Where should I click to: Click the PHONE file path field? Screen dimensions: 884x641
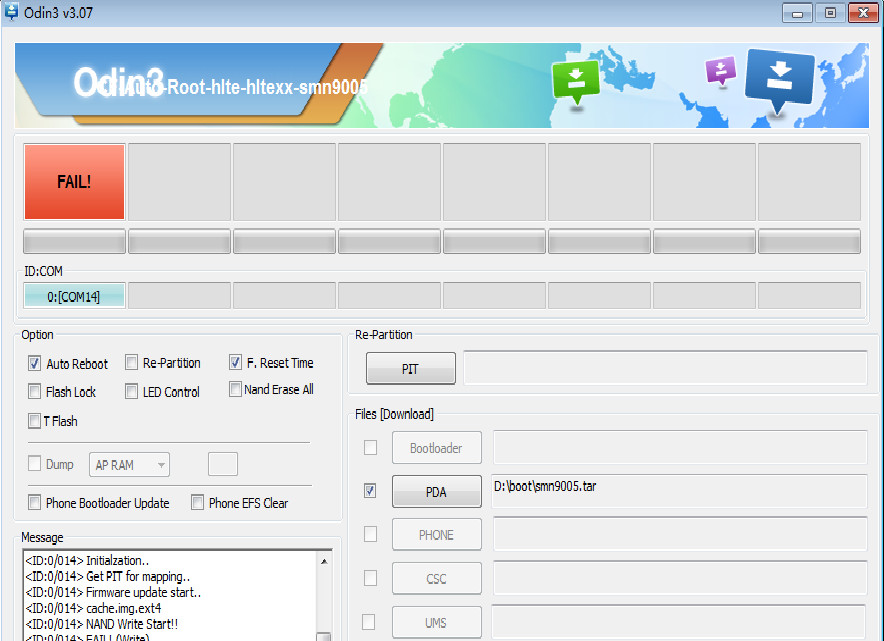pyautogui.click(x=680, y=534)
